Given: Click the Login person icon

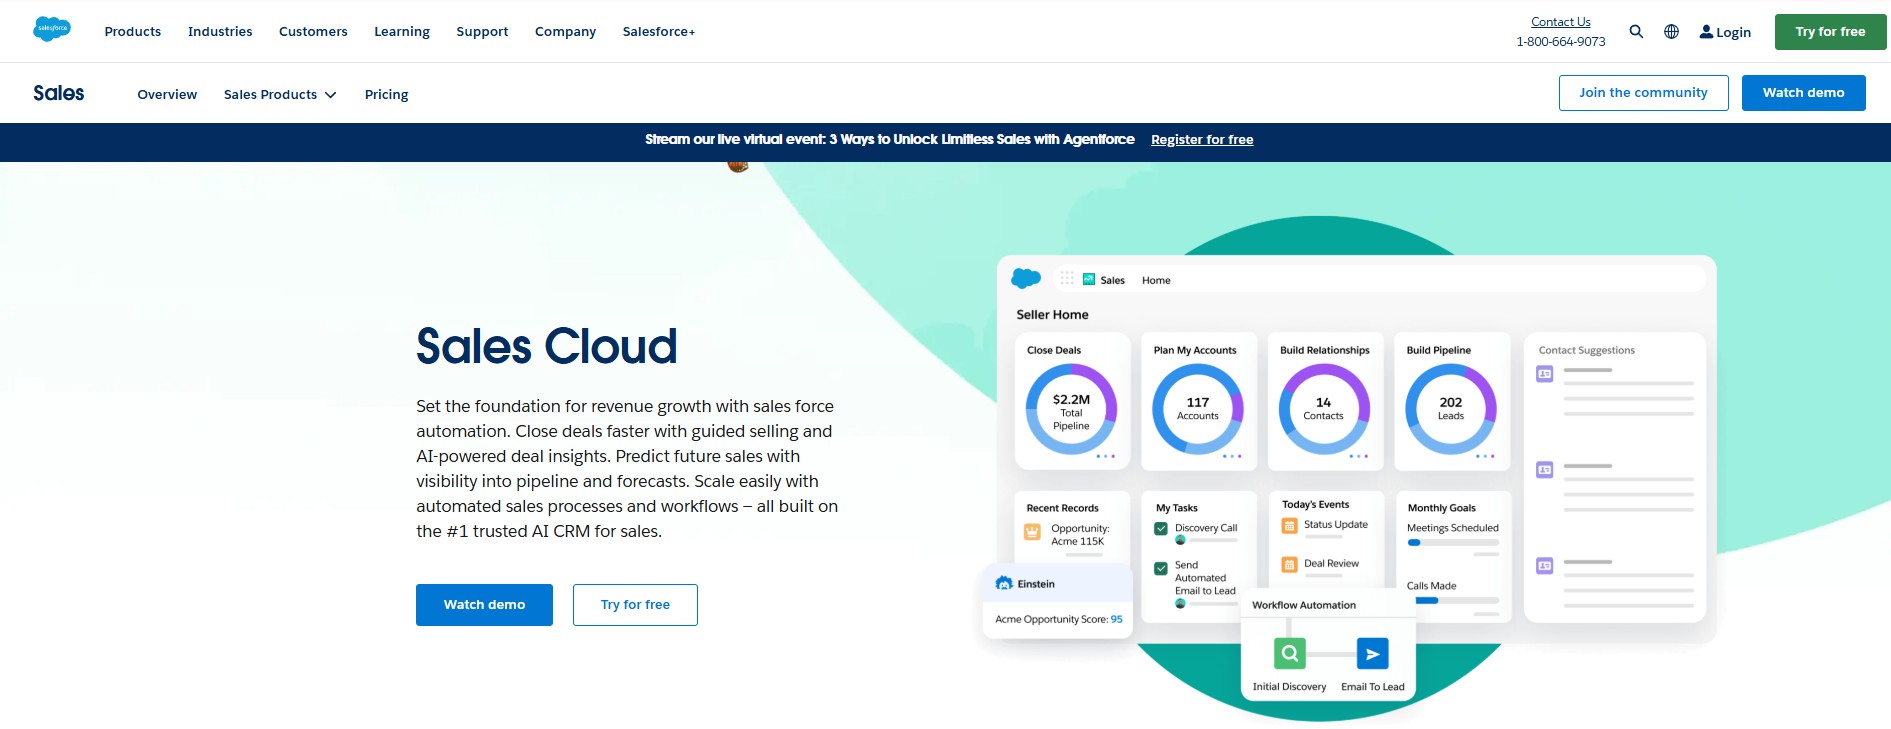Looking at the screenshot, I should click(1706, 31).
